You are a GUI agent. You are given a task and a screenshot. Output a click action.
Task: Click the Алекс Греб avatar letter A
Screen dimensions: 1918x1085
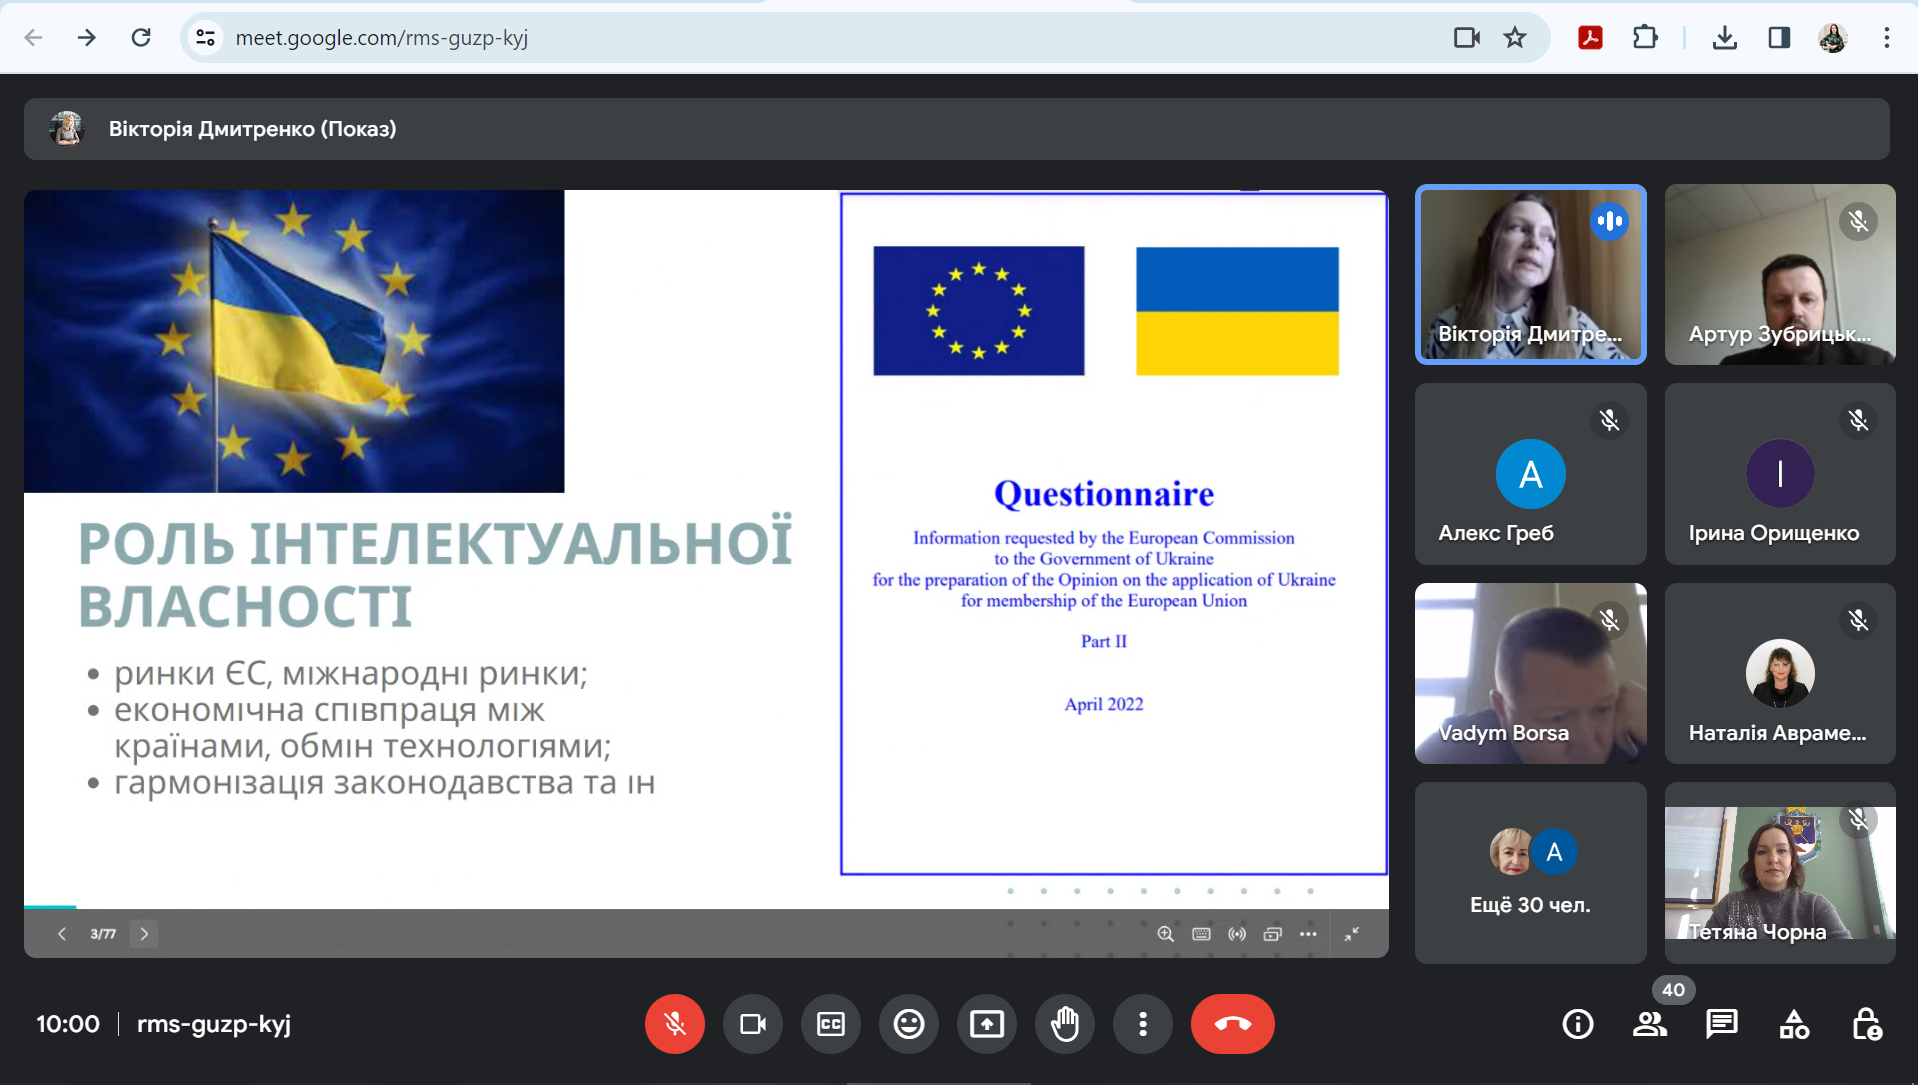tap(1530, 474)
